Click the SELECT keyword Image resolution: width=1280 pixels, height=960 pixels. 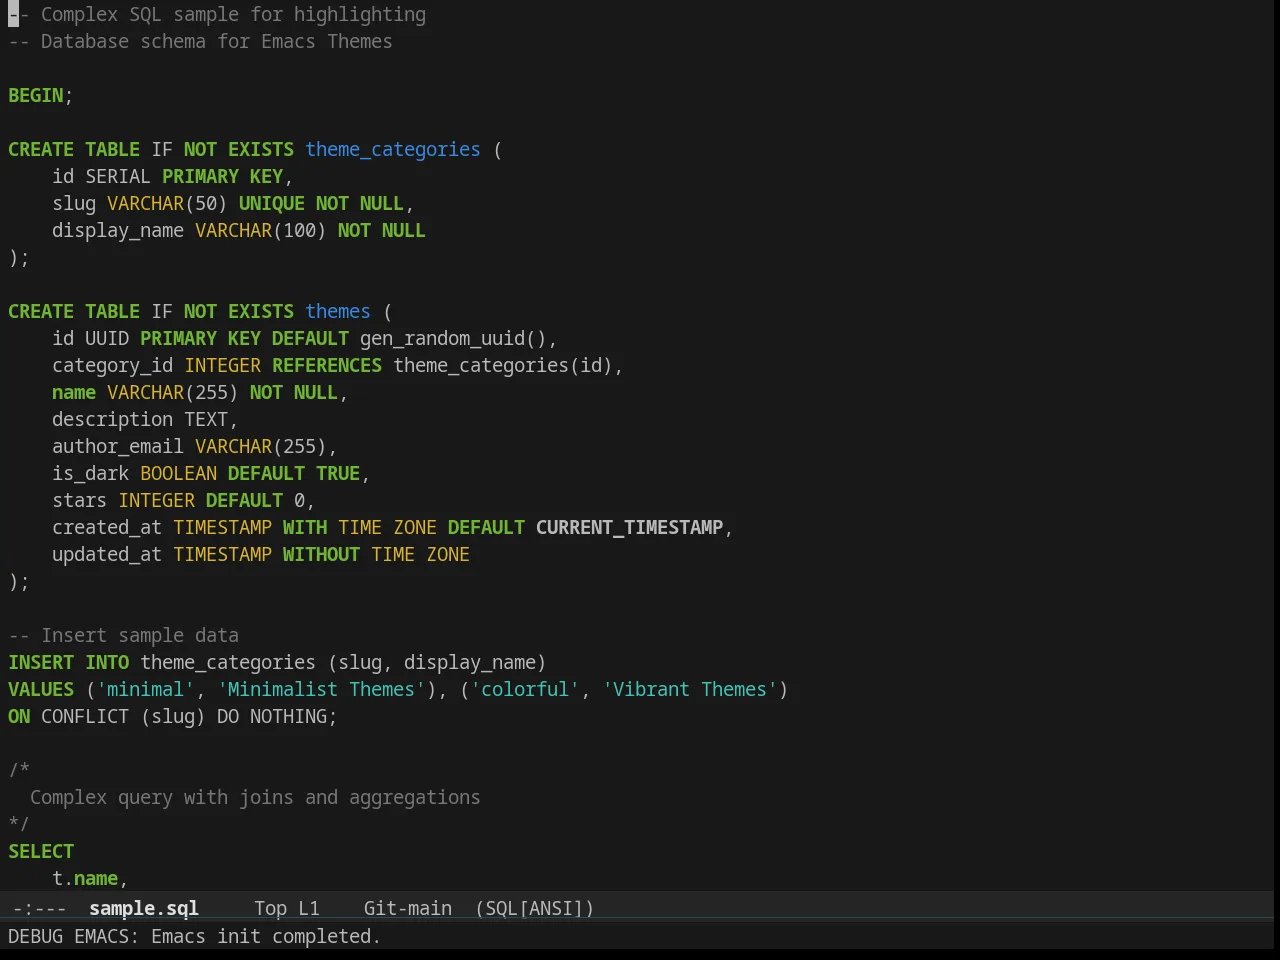click(41, 851)
